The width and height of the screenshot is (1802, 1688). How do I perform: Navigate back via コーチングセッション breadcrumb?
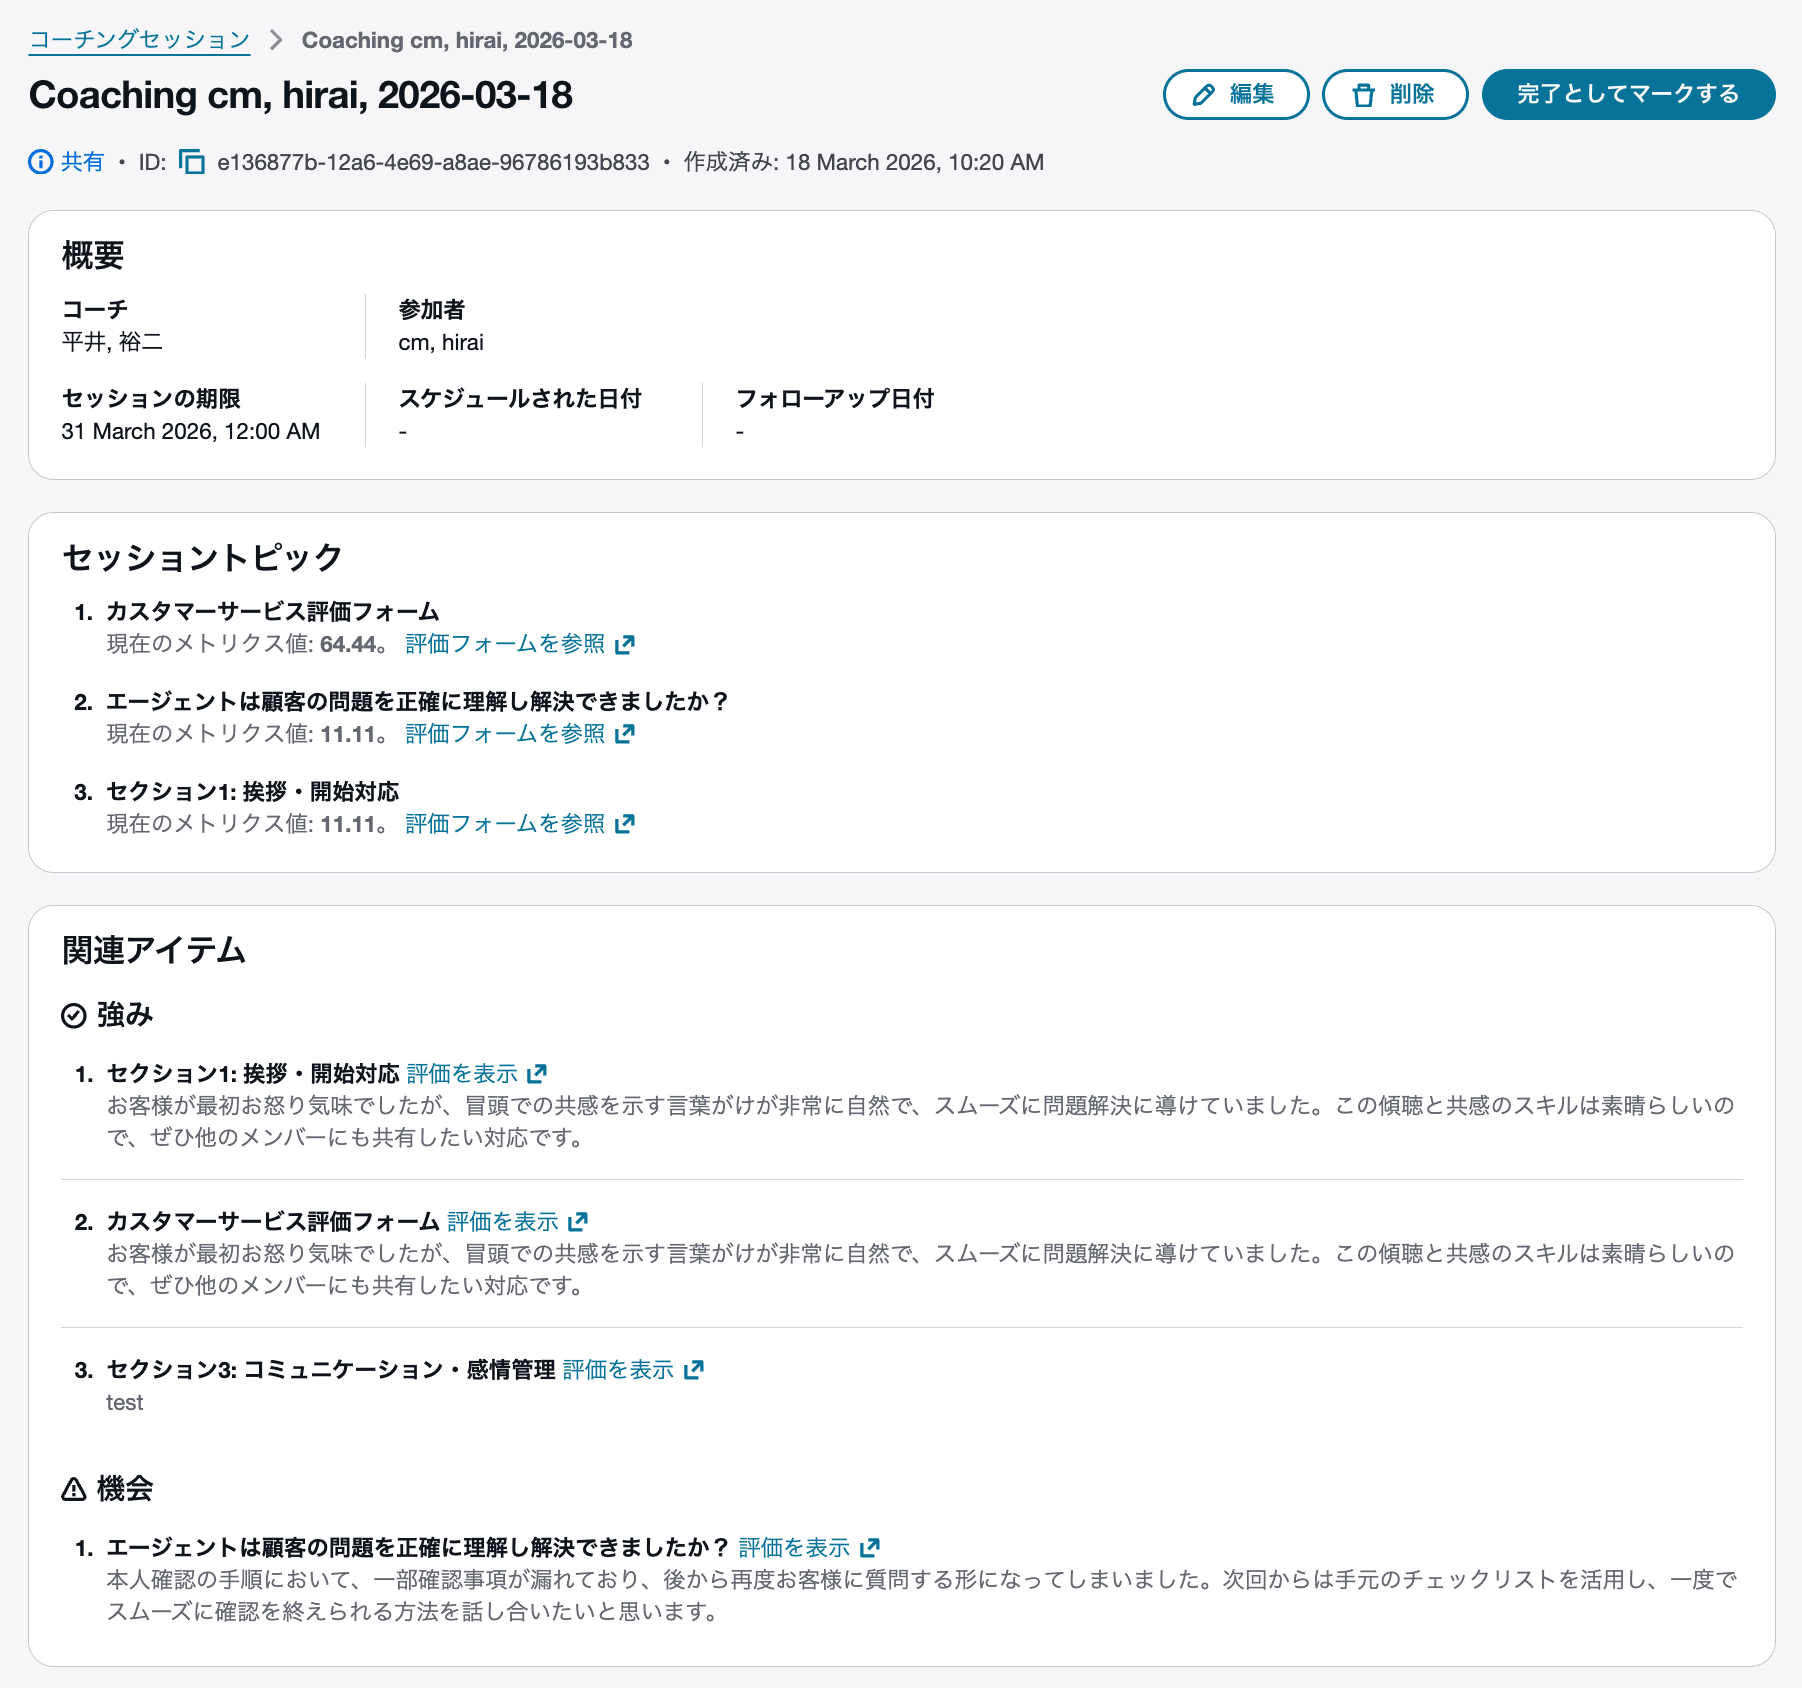(x=137, y=39)
